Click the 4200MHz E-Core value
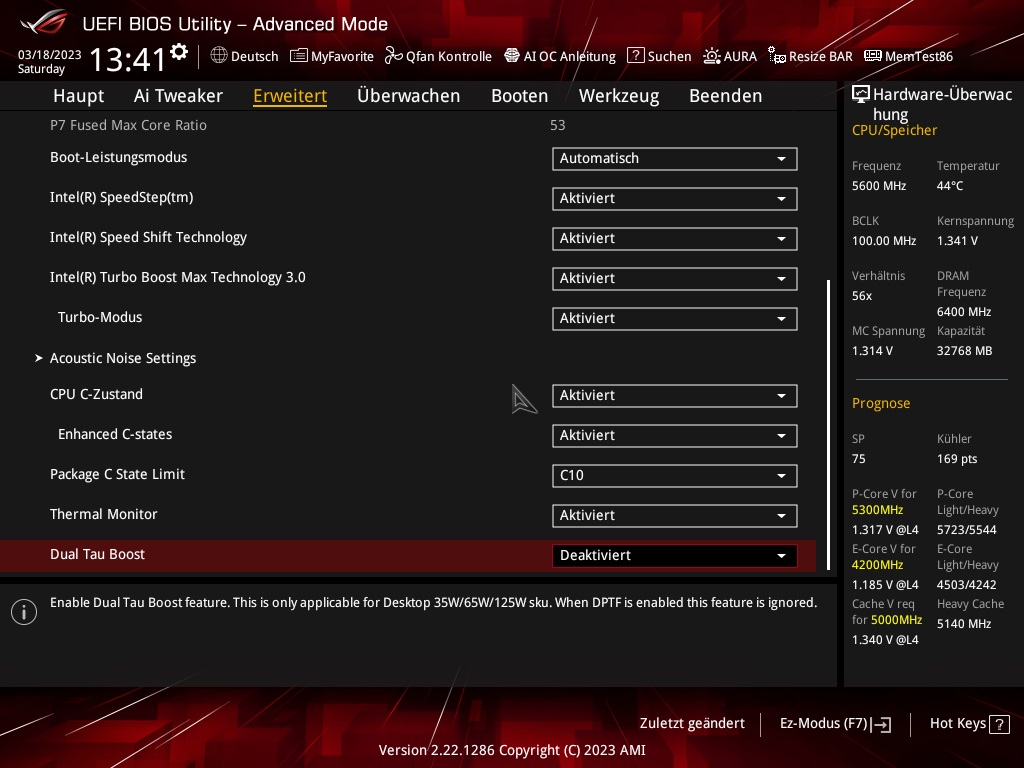1024x768 pixels. click(x=877, y=564)
